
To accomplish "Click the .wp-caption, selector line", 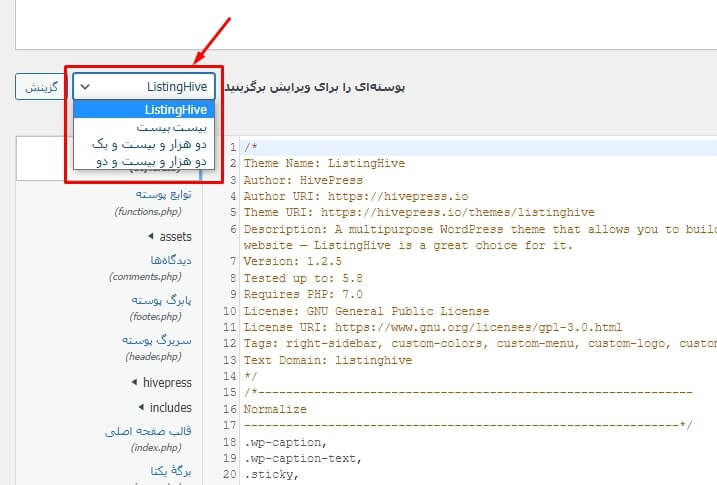I will click(x=285, y=442).
